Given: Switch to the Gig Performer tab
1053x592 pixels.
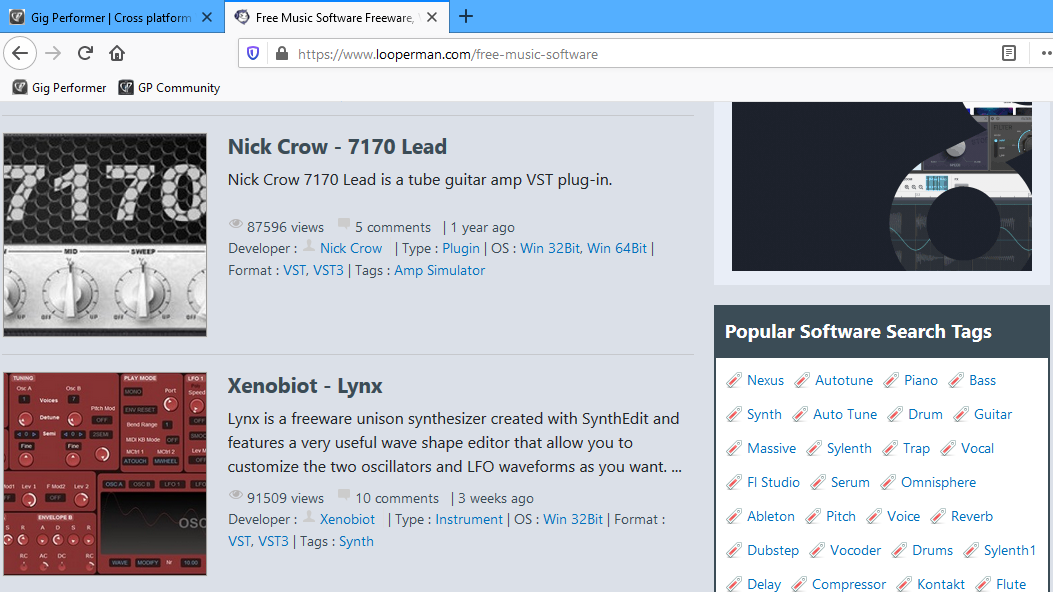Looking at the screenshot, I should (x=111, y=17).
